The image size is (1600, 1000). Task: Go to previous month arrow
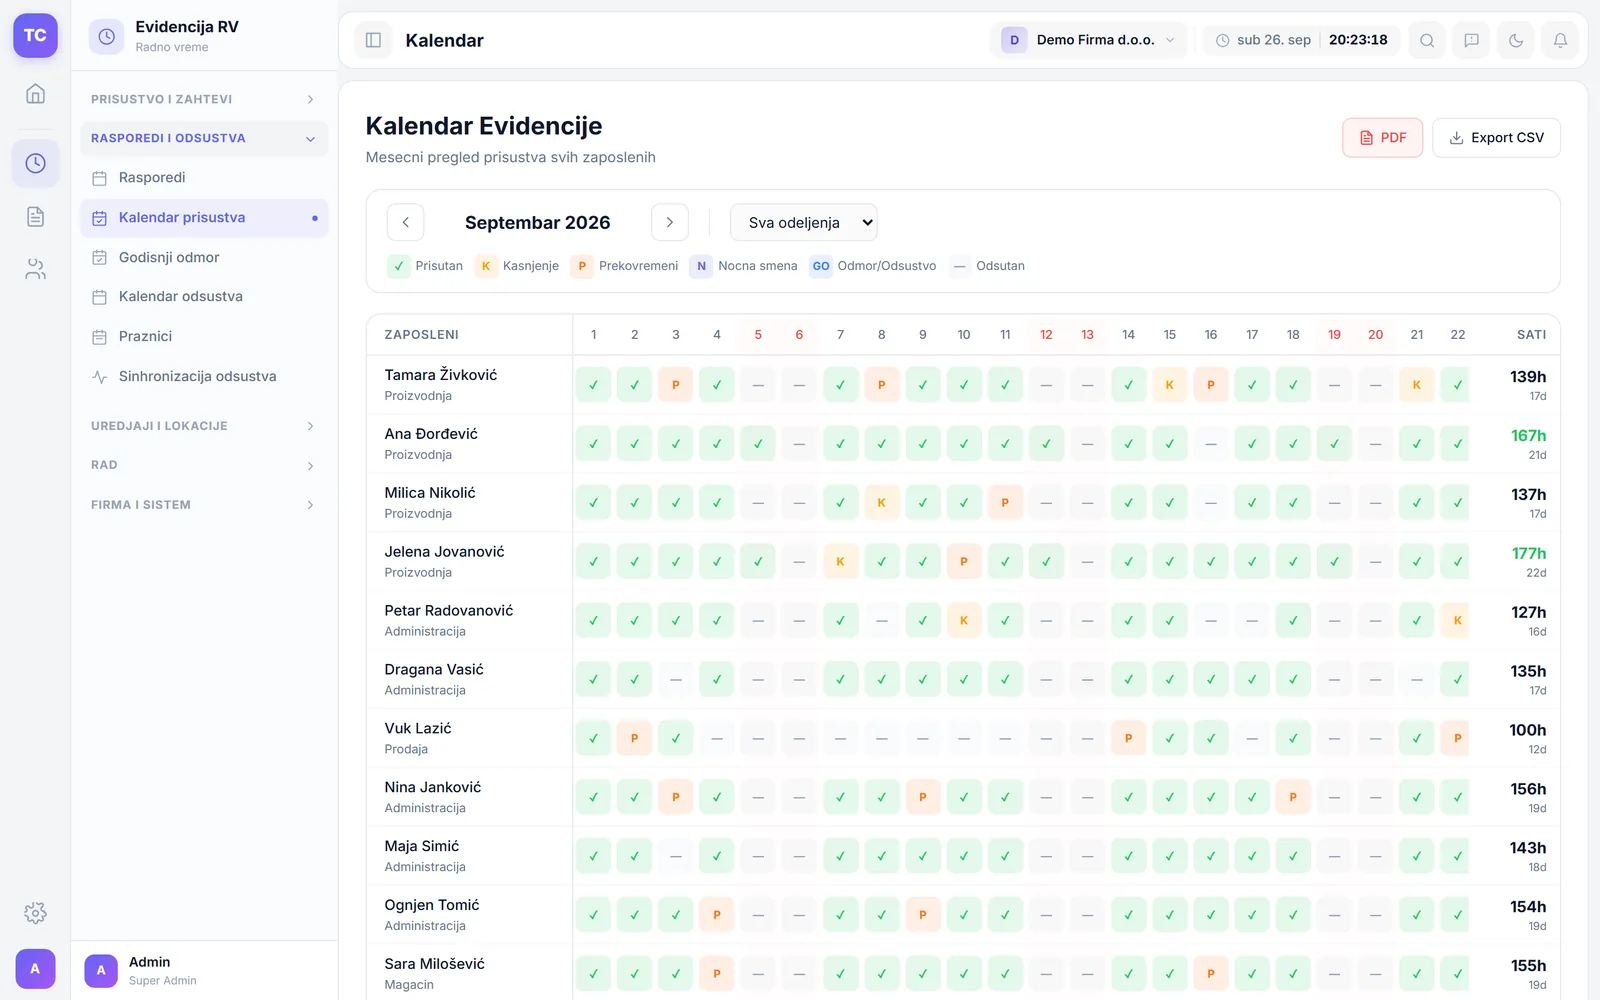point(406,222)
